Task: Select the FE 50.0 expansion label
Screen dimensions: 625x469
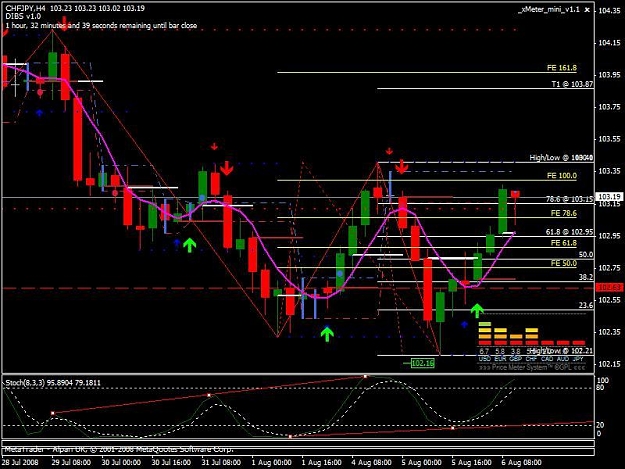Action: click(x=563, y=263)
